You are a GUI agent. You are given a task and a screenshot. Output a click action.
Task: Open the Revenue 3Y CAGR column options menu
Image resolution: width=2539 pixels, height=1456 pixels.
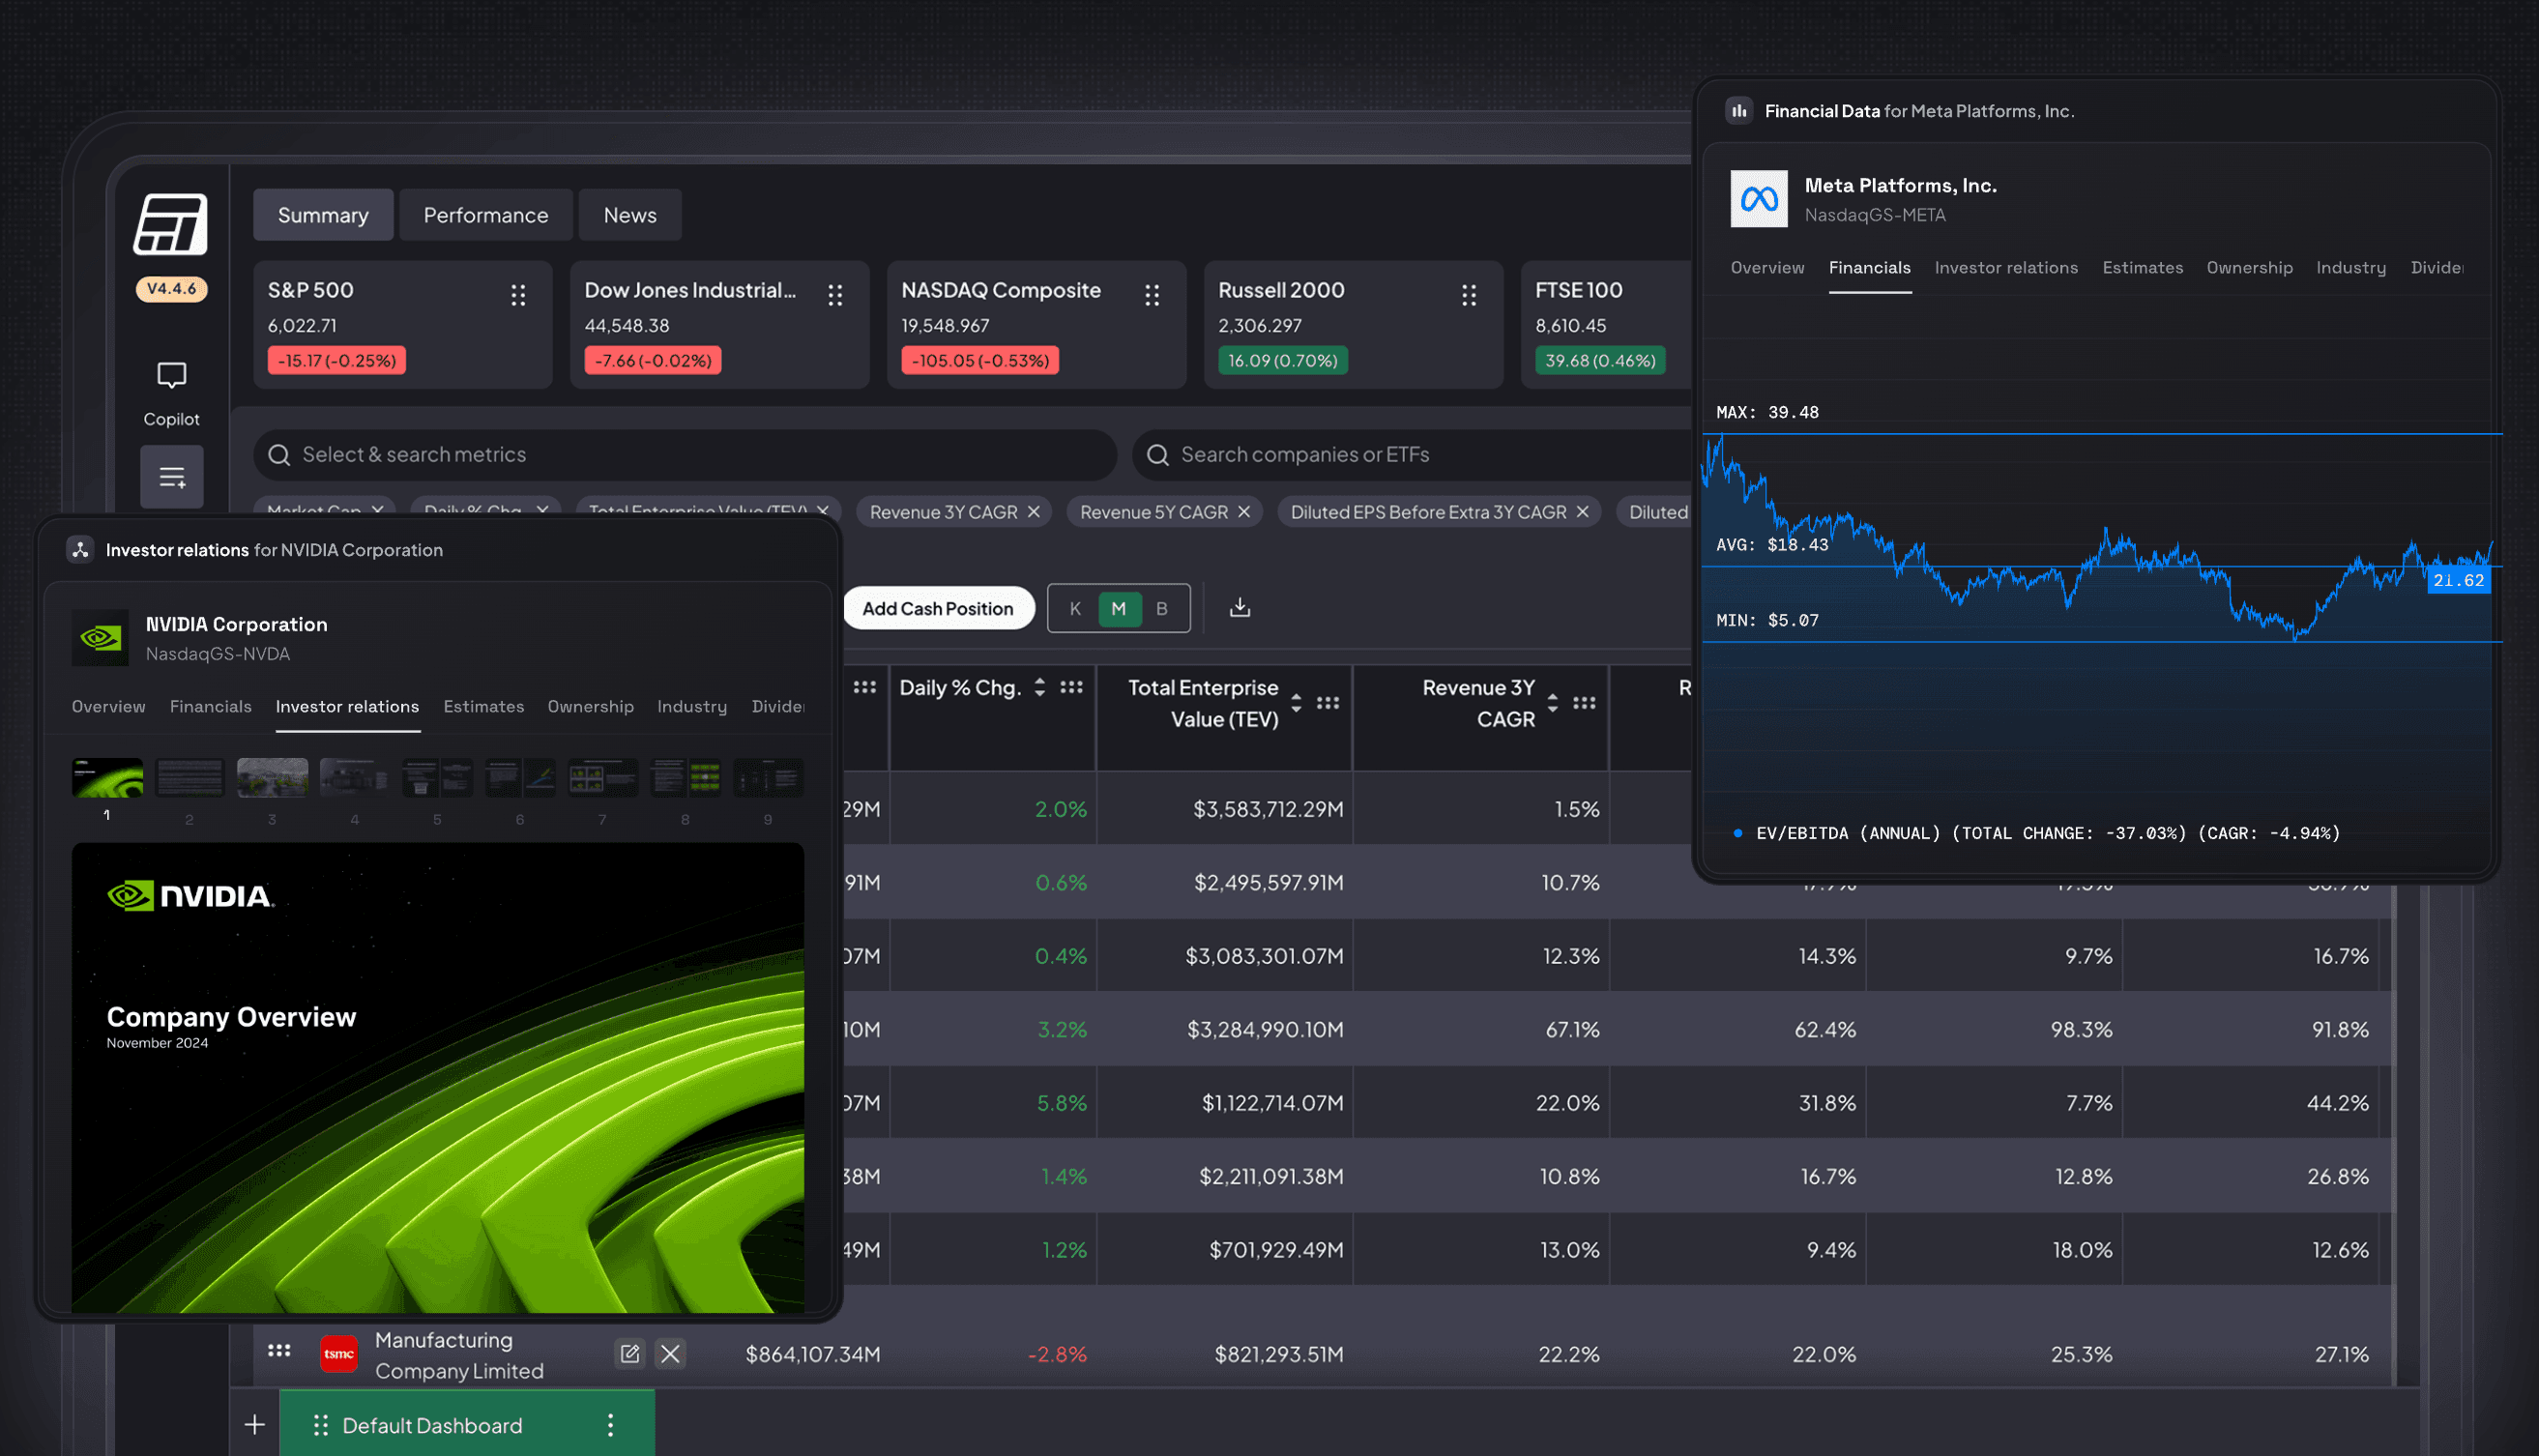(x=1585, y=702)
